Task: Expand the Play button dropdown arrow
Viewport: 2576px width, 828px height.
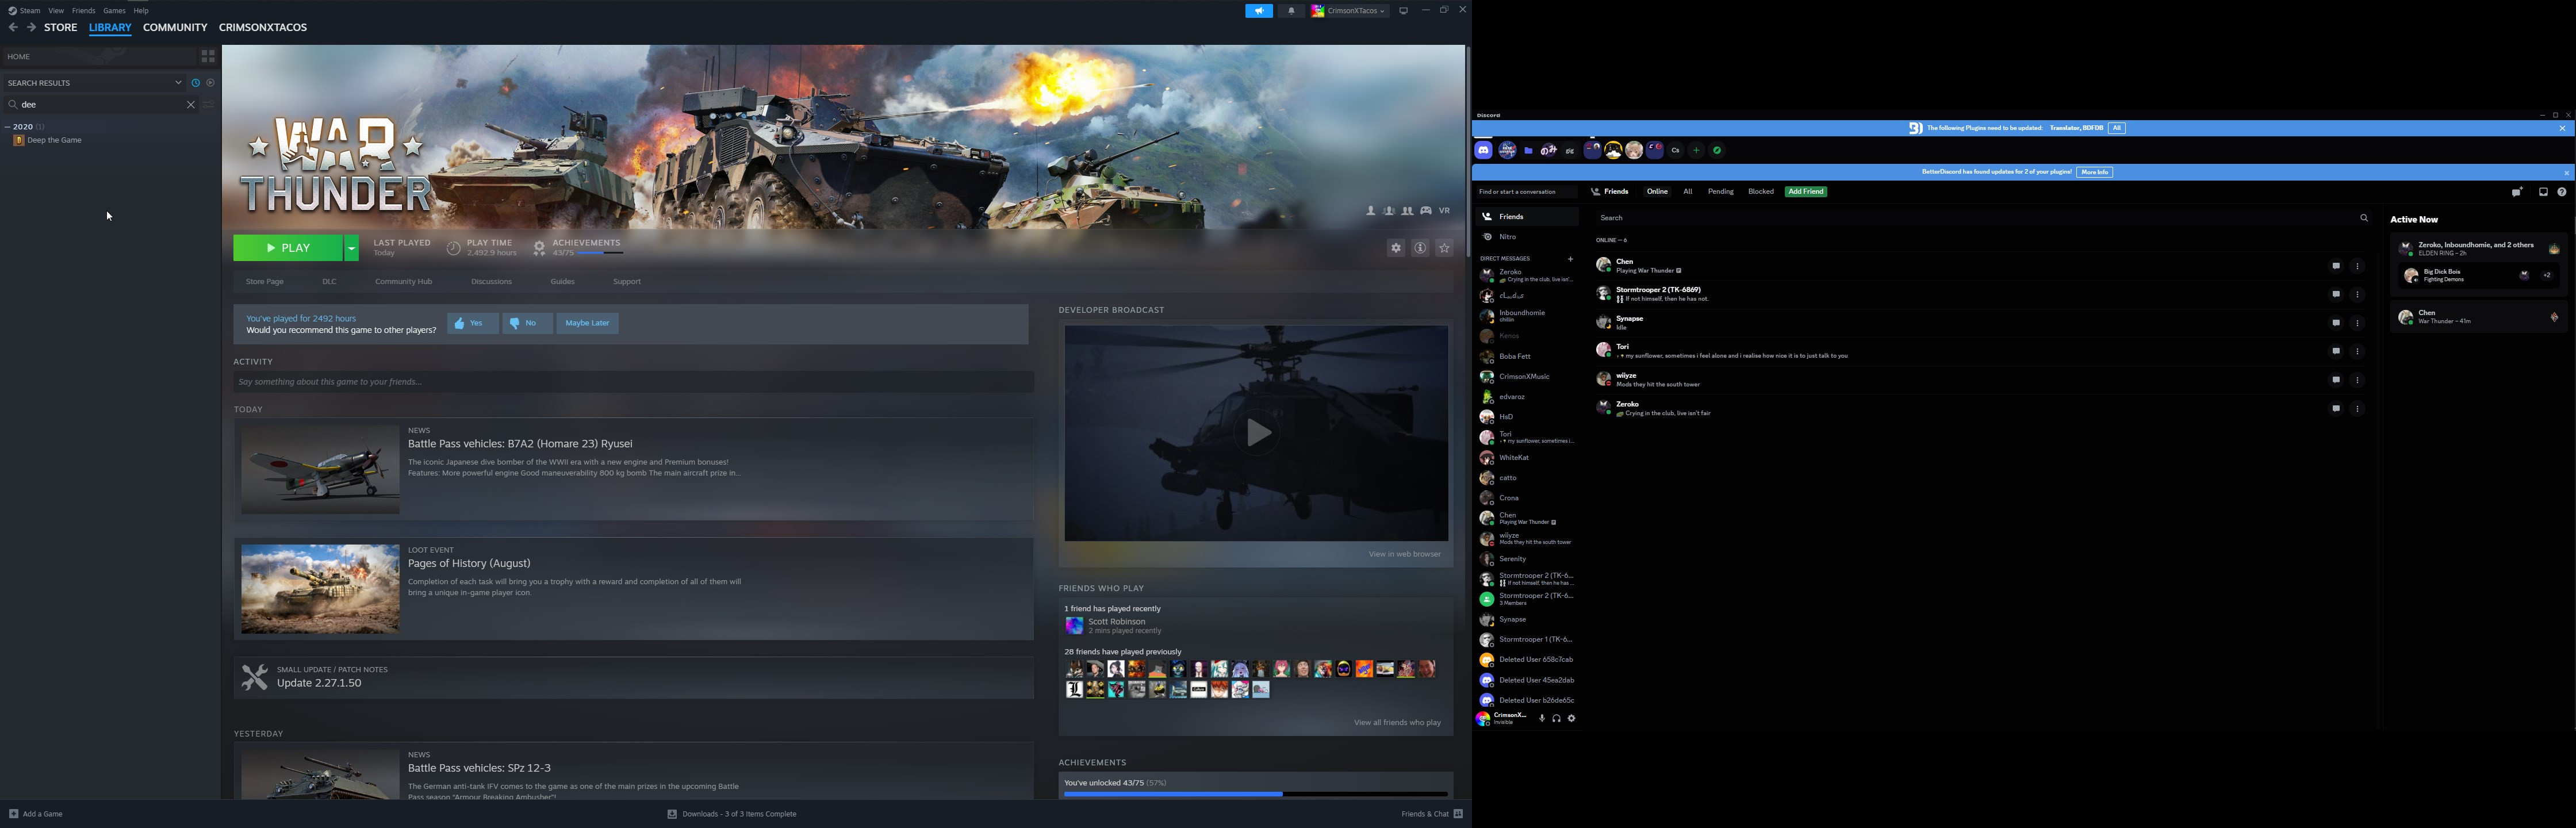Action: [x=351, y=248]
